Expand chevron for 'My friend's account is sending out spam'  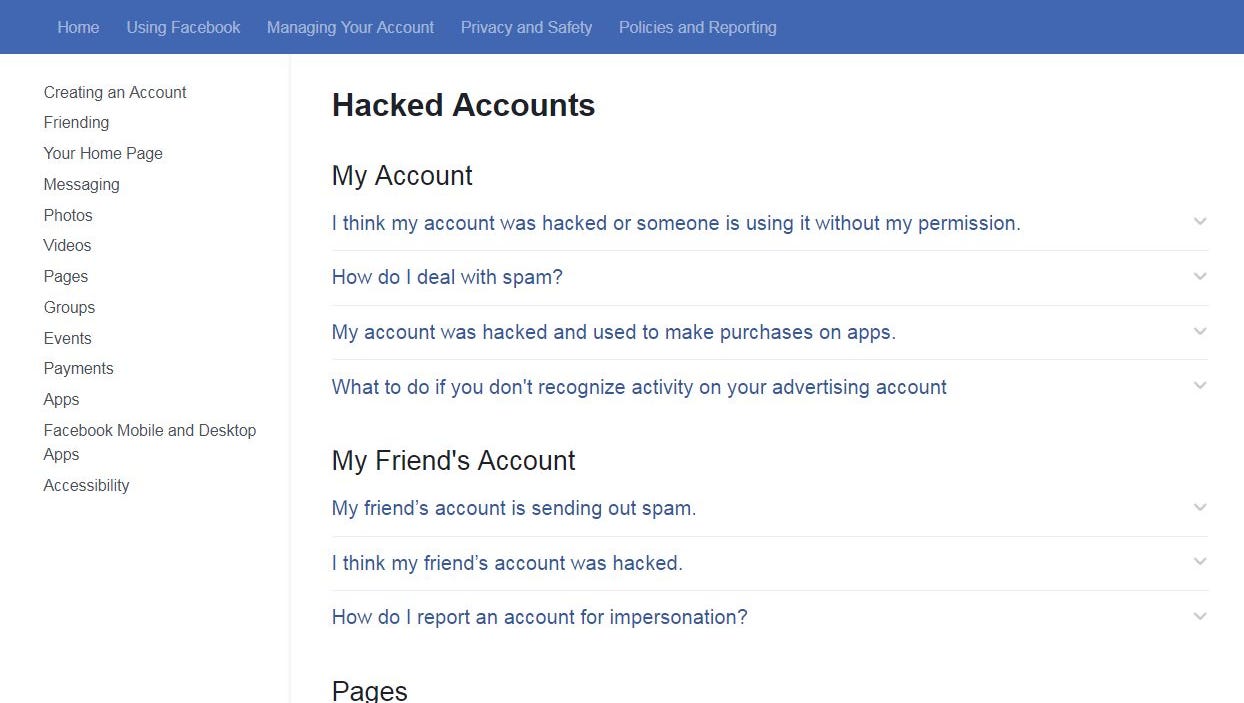pos(1200,507)
